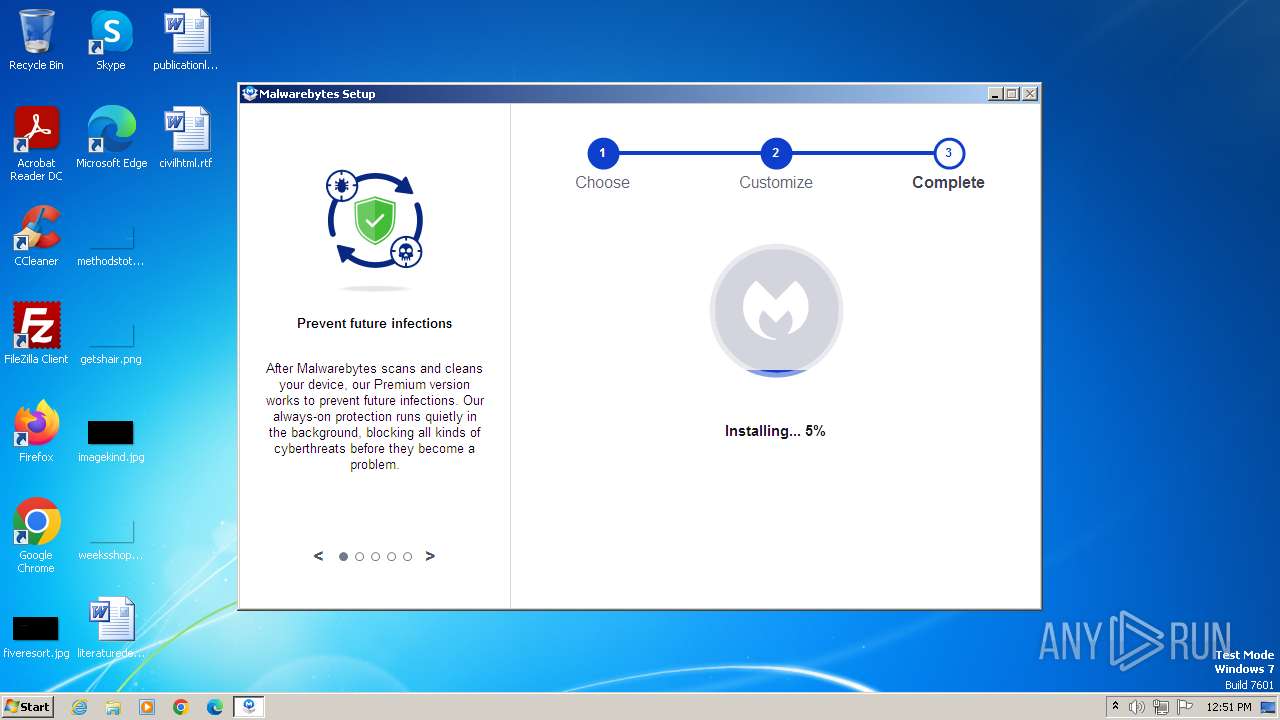Screen dimensions: 1280x720
Task: Select the second carousel dot
Action: [x=359, y=557]
